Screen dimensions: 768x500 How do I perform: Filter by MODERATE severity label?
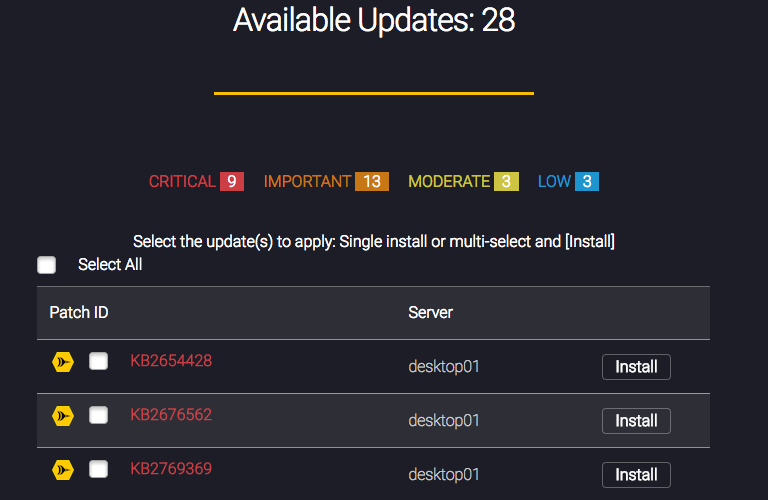pyautogui.click(x=449, y=182)
